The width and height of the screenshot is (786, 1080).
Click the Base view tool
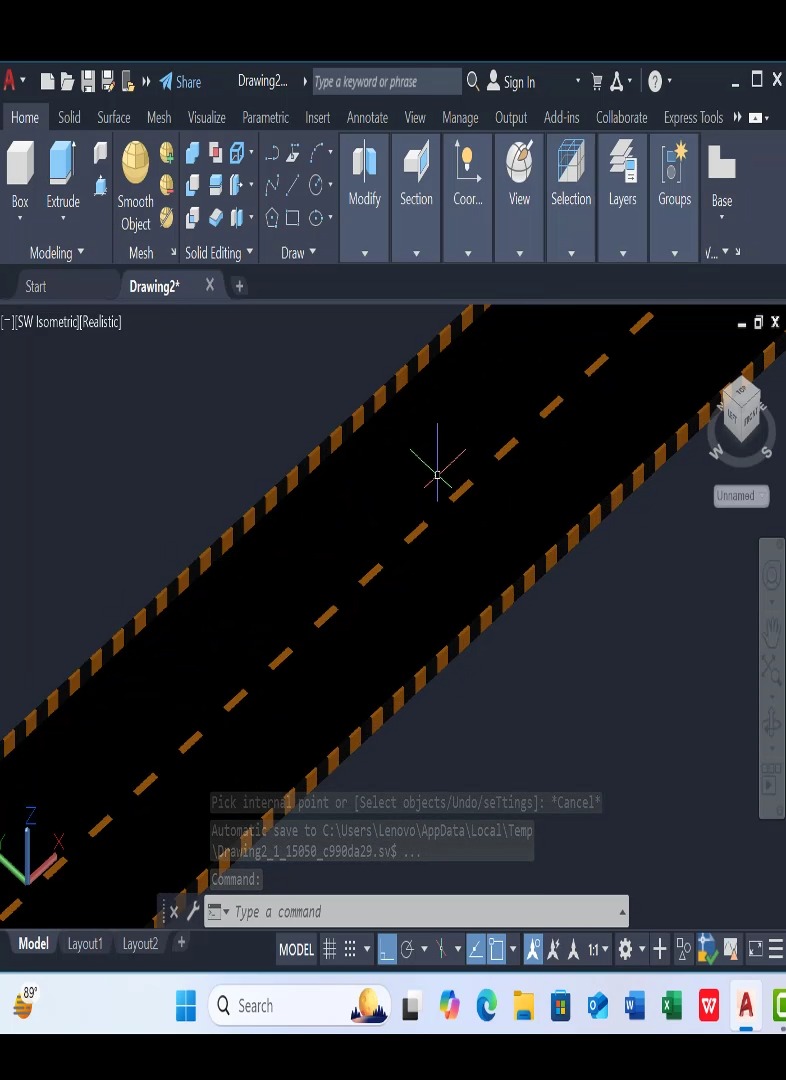[722, 164]
